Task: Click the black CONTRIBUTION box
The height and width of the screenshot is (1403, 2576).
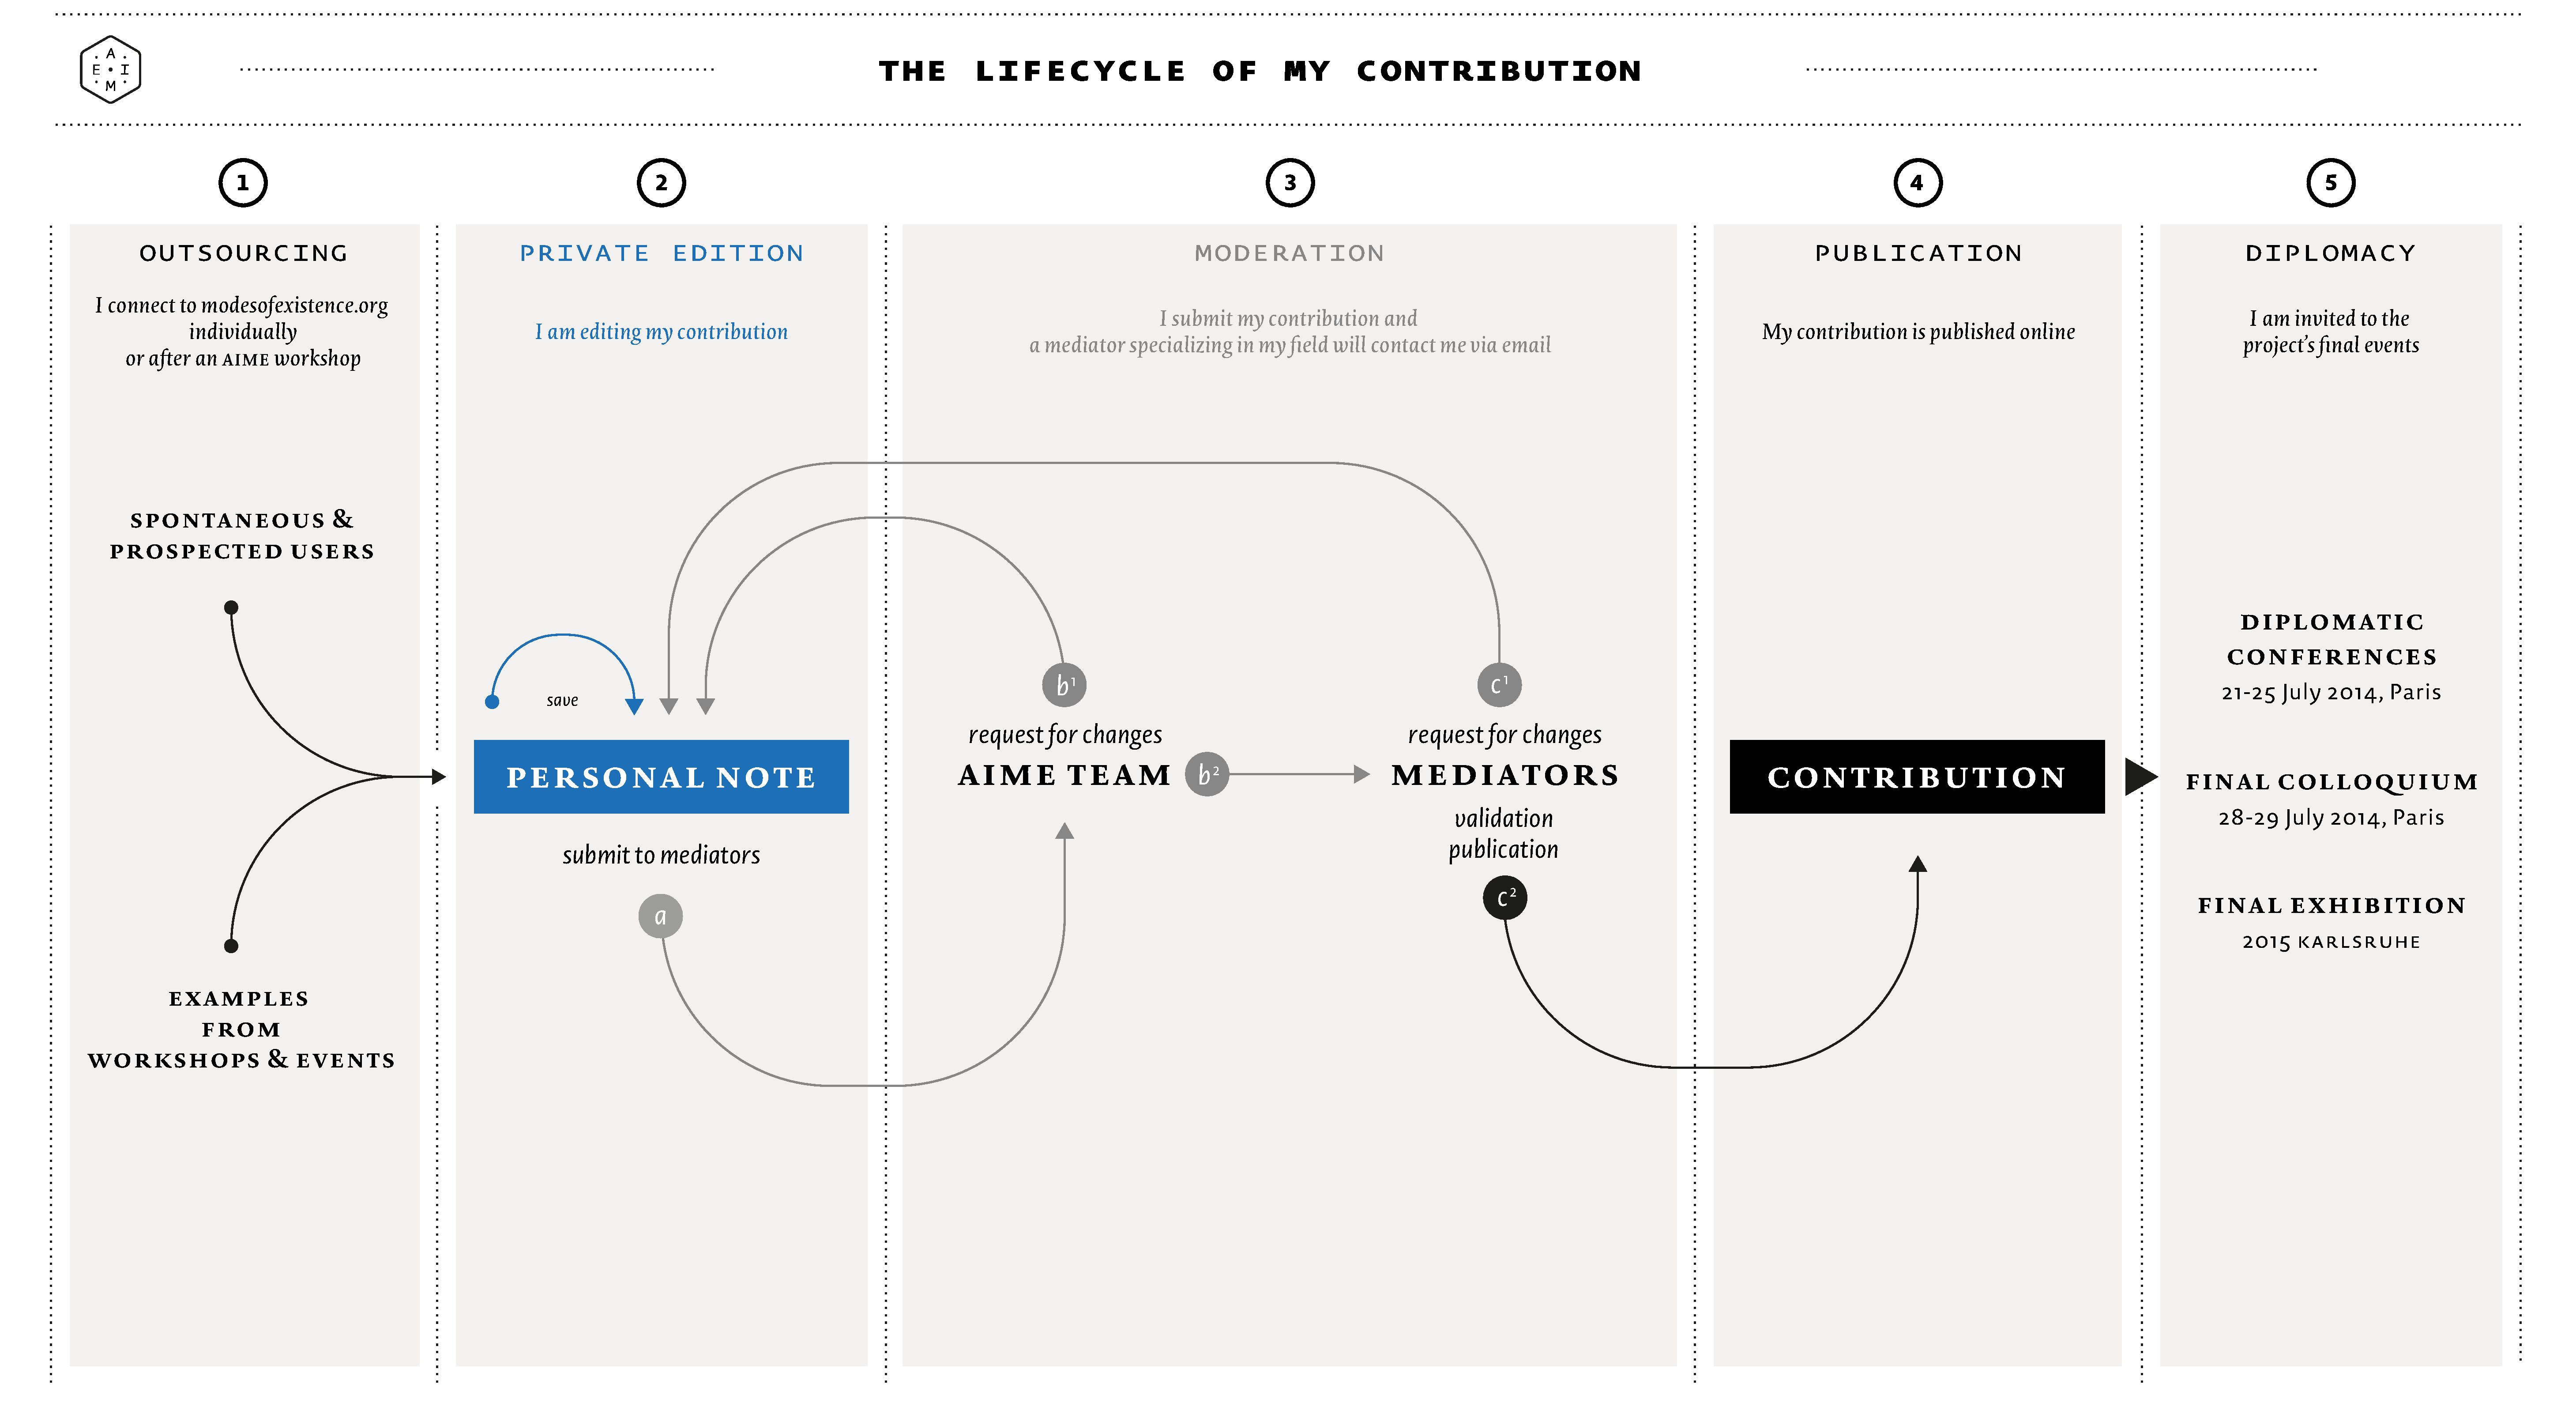Action: tap(1917, 777)
